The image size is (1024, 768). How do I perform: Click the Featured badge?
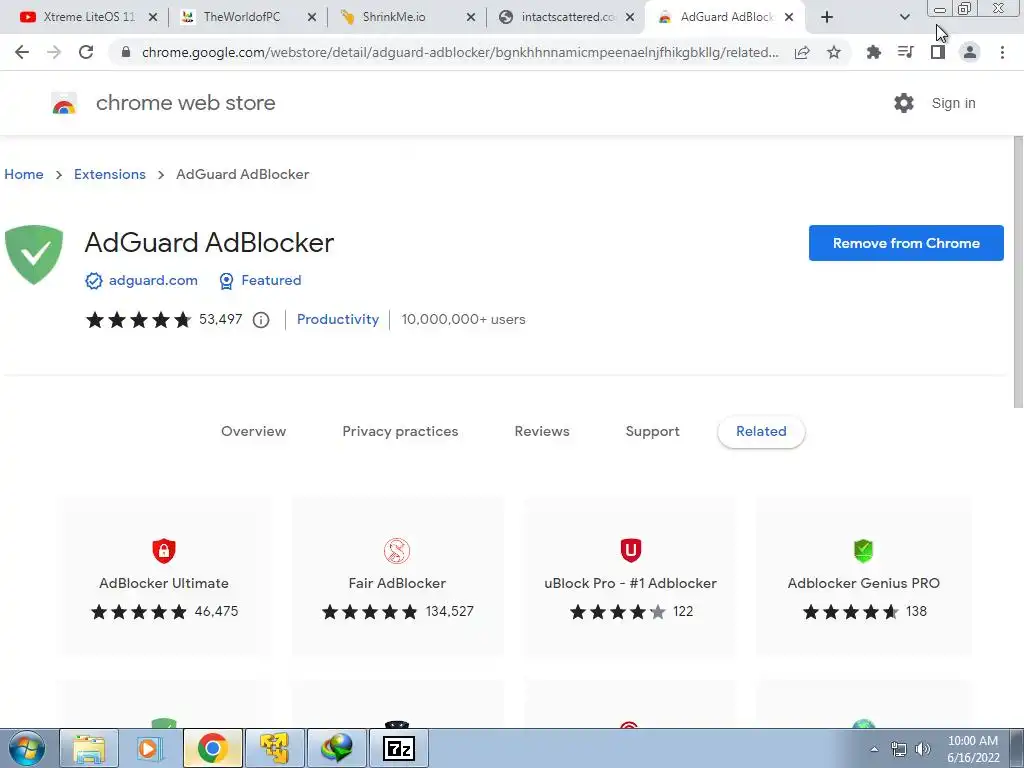(271, 280)
